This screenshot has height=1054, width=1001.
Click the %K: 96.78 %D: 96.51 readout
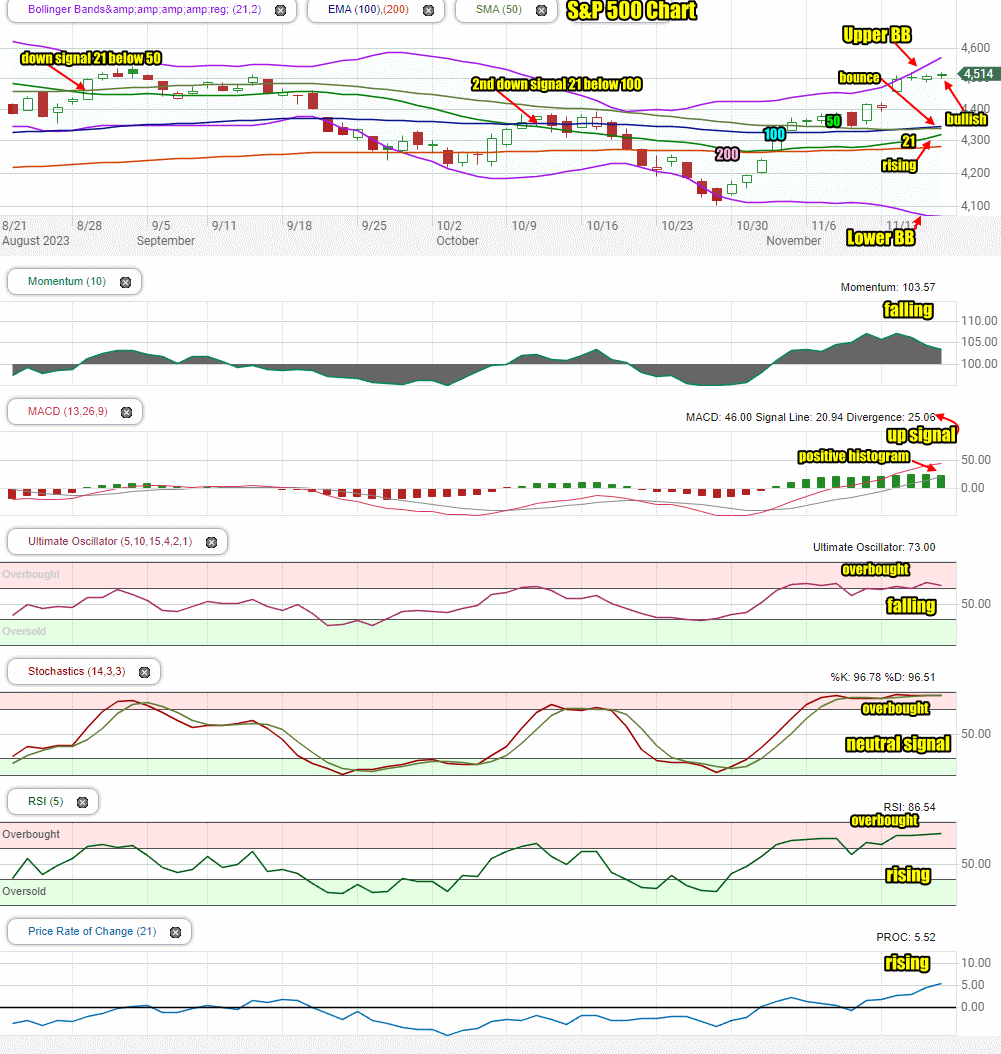pyautogui.click(x=883, y=677)
